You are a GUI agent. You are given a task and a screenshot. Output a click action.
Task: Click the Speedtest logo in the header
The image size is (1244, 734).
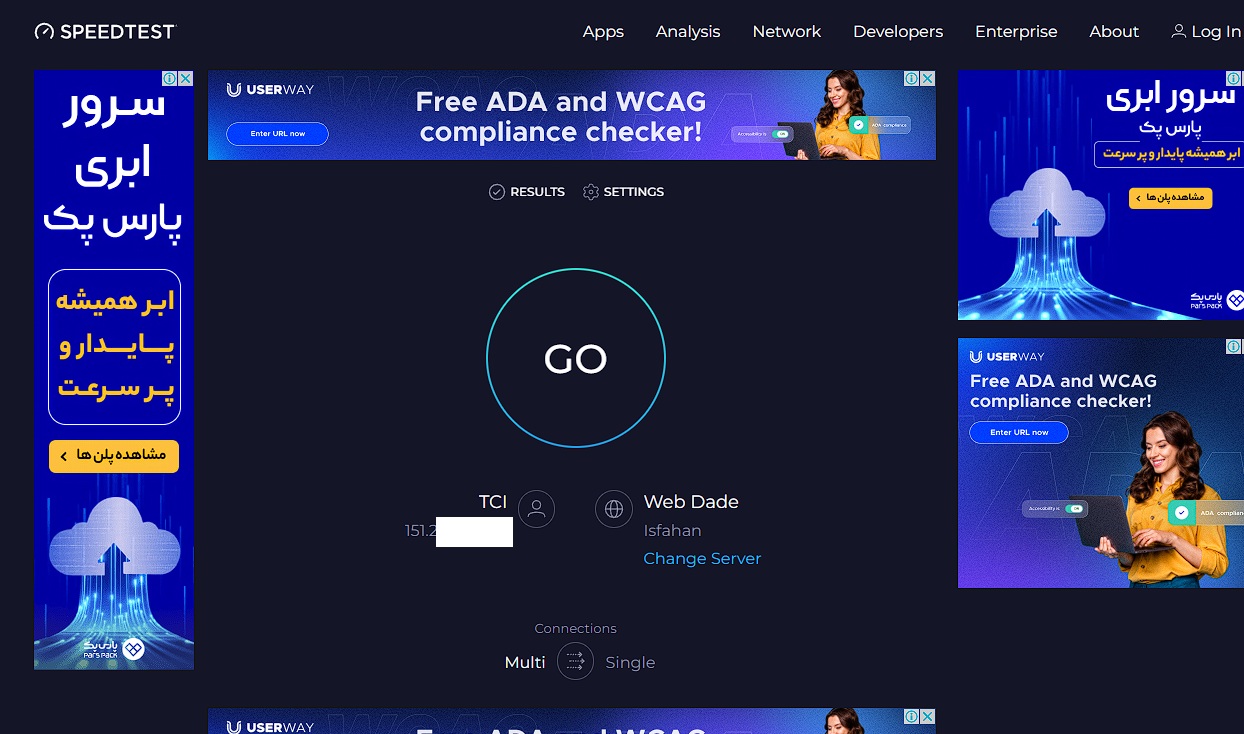click(105, 31)
